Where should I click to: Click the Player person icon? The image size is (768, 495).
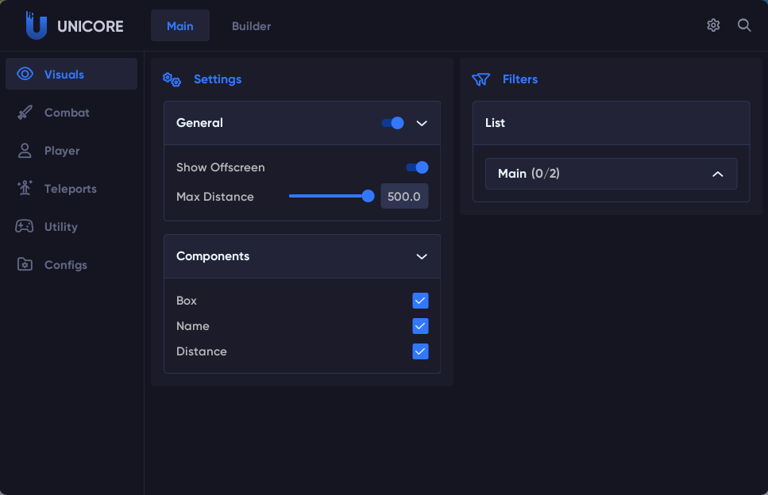click(x=24, y=150)
